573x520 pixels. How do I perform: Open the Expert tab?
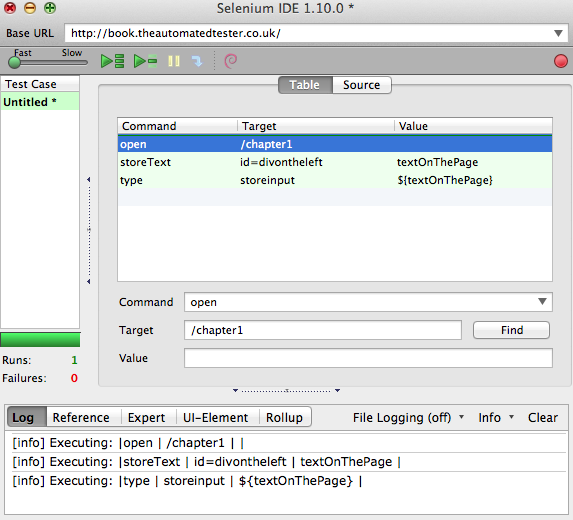(147, 417)
